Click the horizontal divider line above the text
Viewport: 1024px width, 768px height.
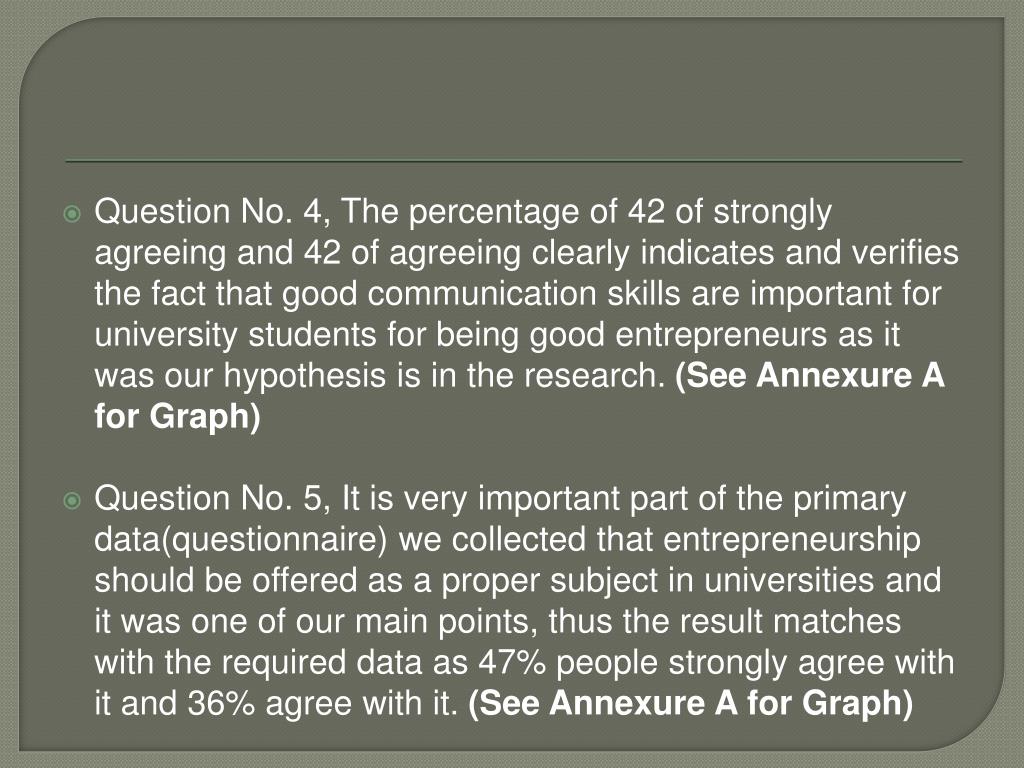(x=514, y=161)
